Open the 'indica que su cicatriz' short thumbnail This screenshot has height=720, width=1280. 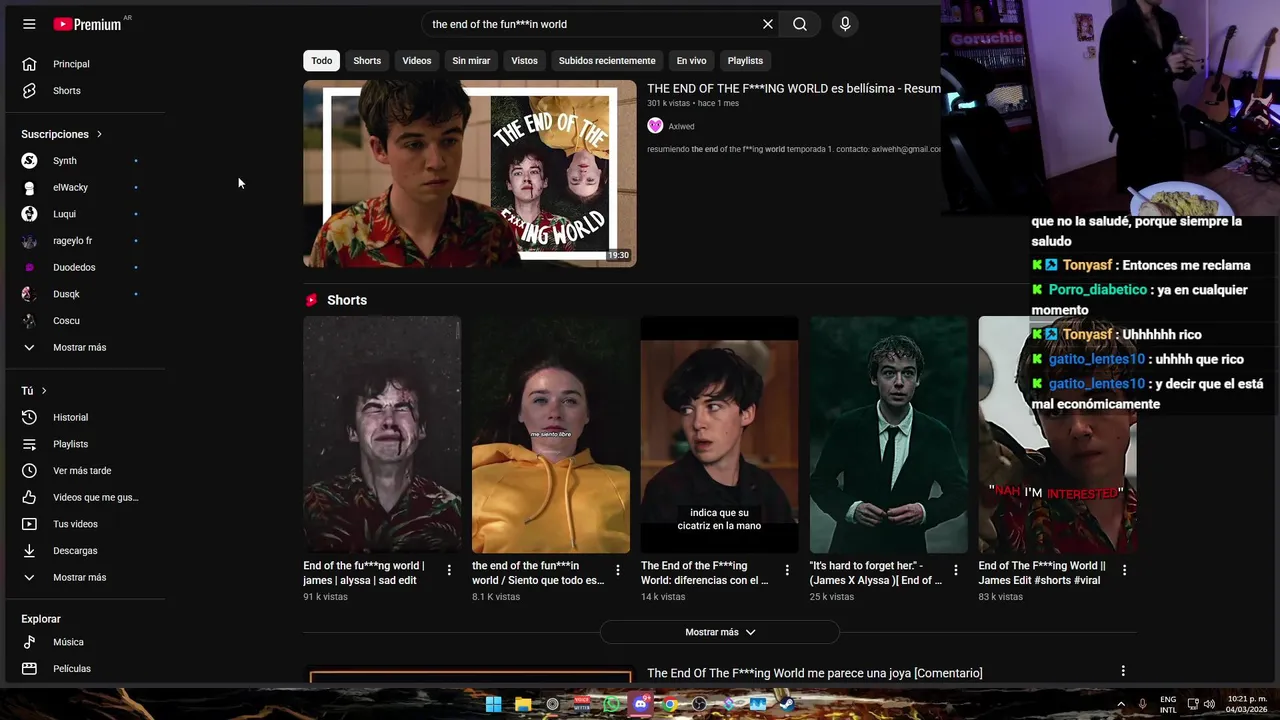(720, 434)
